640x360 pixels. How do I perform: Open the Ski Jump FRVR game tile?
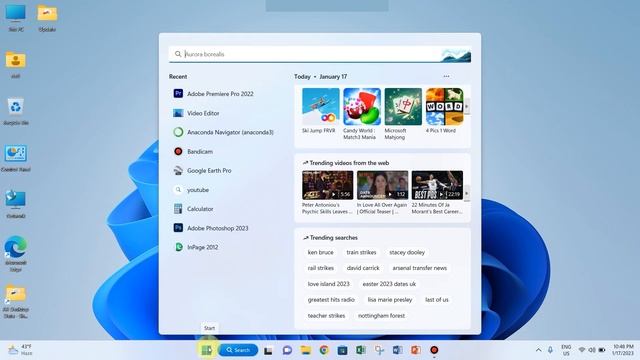[320, 111]
